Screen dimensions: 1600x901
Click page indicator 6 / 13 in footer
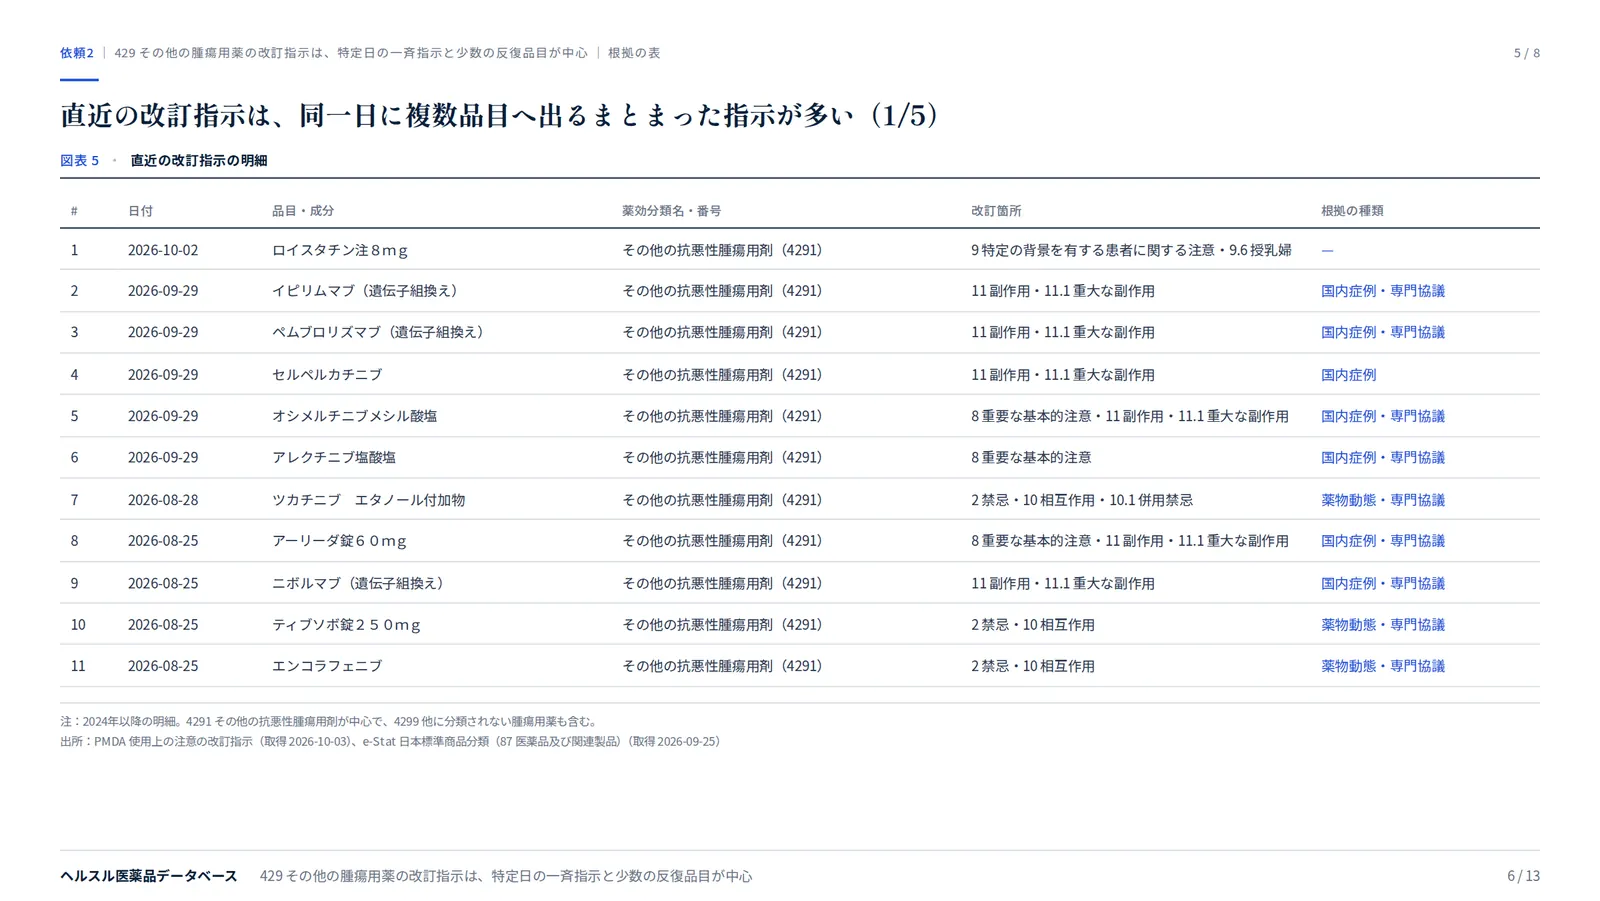(1523, 876)
